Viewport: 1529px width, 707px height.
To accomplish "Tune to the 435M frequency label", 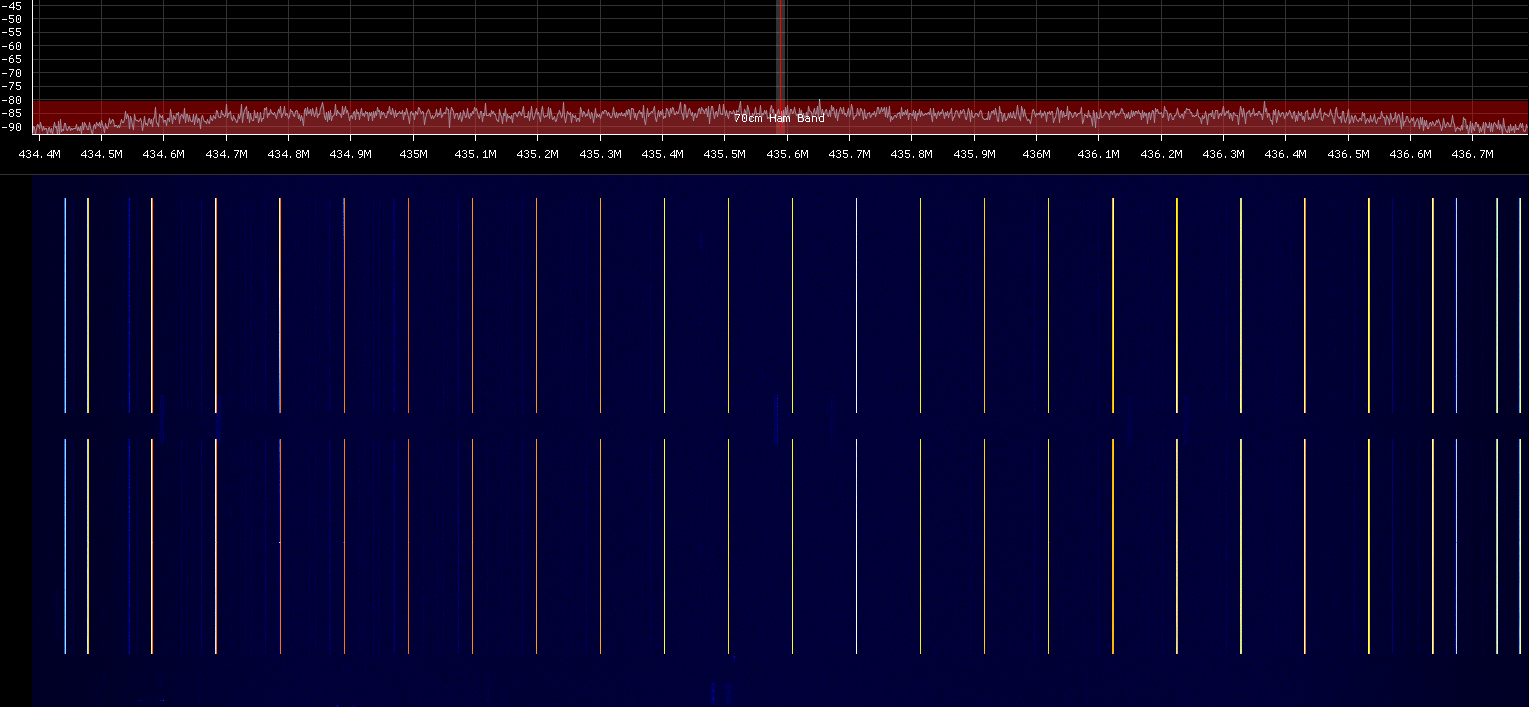I will pos(414,155).
